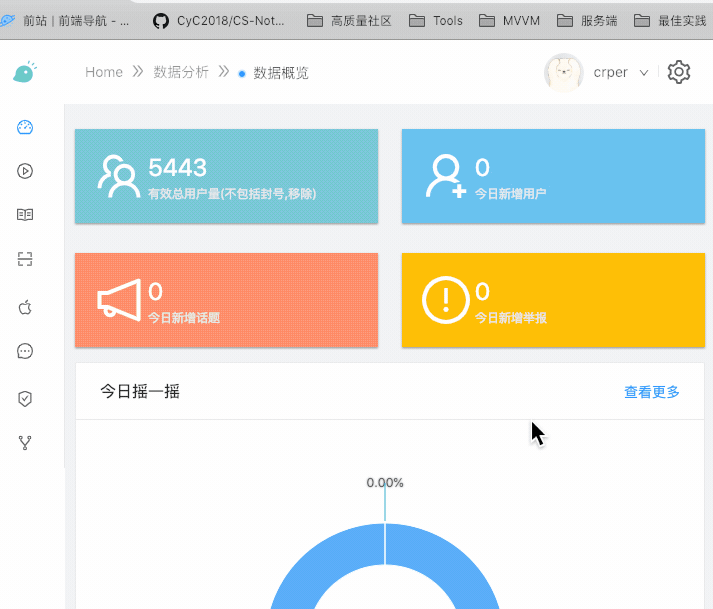Open the Apple logo sidebar icon
The width and height of the screenshot is (713, 609).
click(25, 307)
